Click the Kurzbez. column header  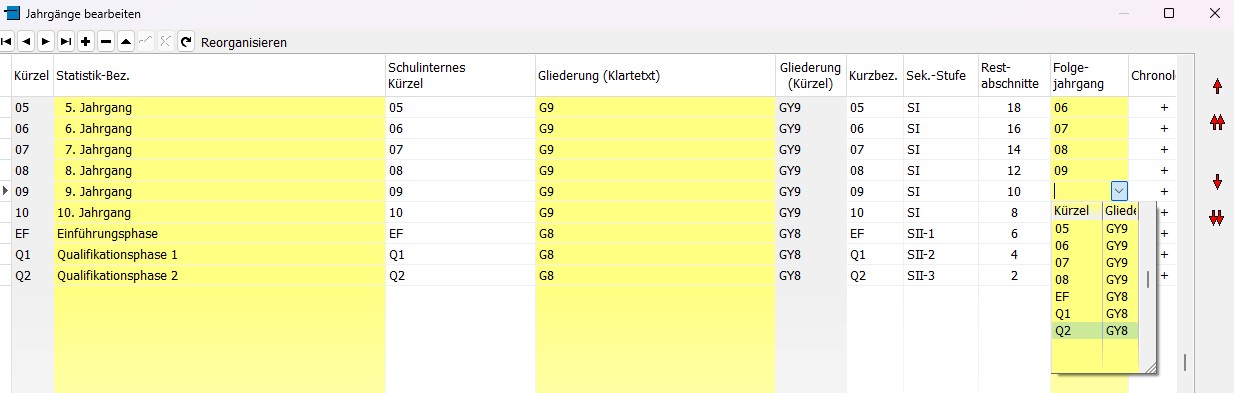(874, 76)
